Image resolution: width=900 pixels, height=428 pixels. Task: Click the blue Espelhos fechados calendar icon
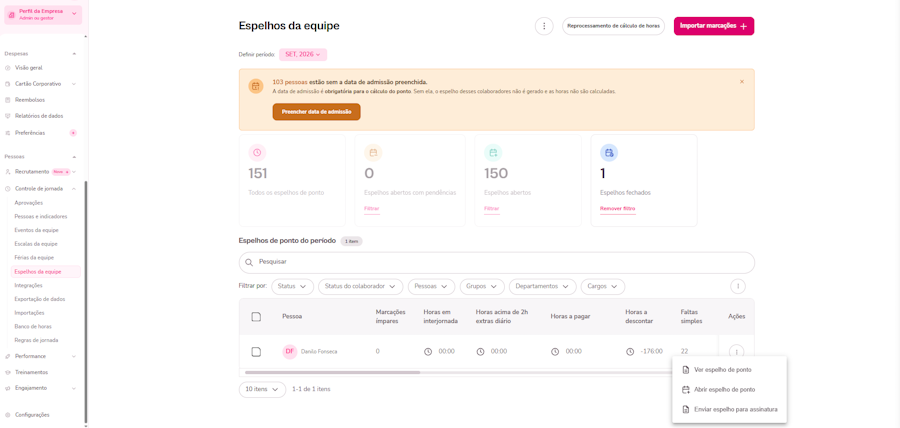pos(609,153)
